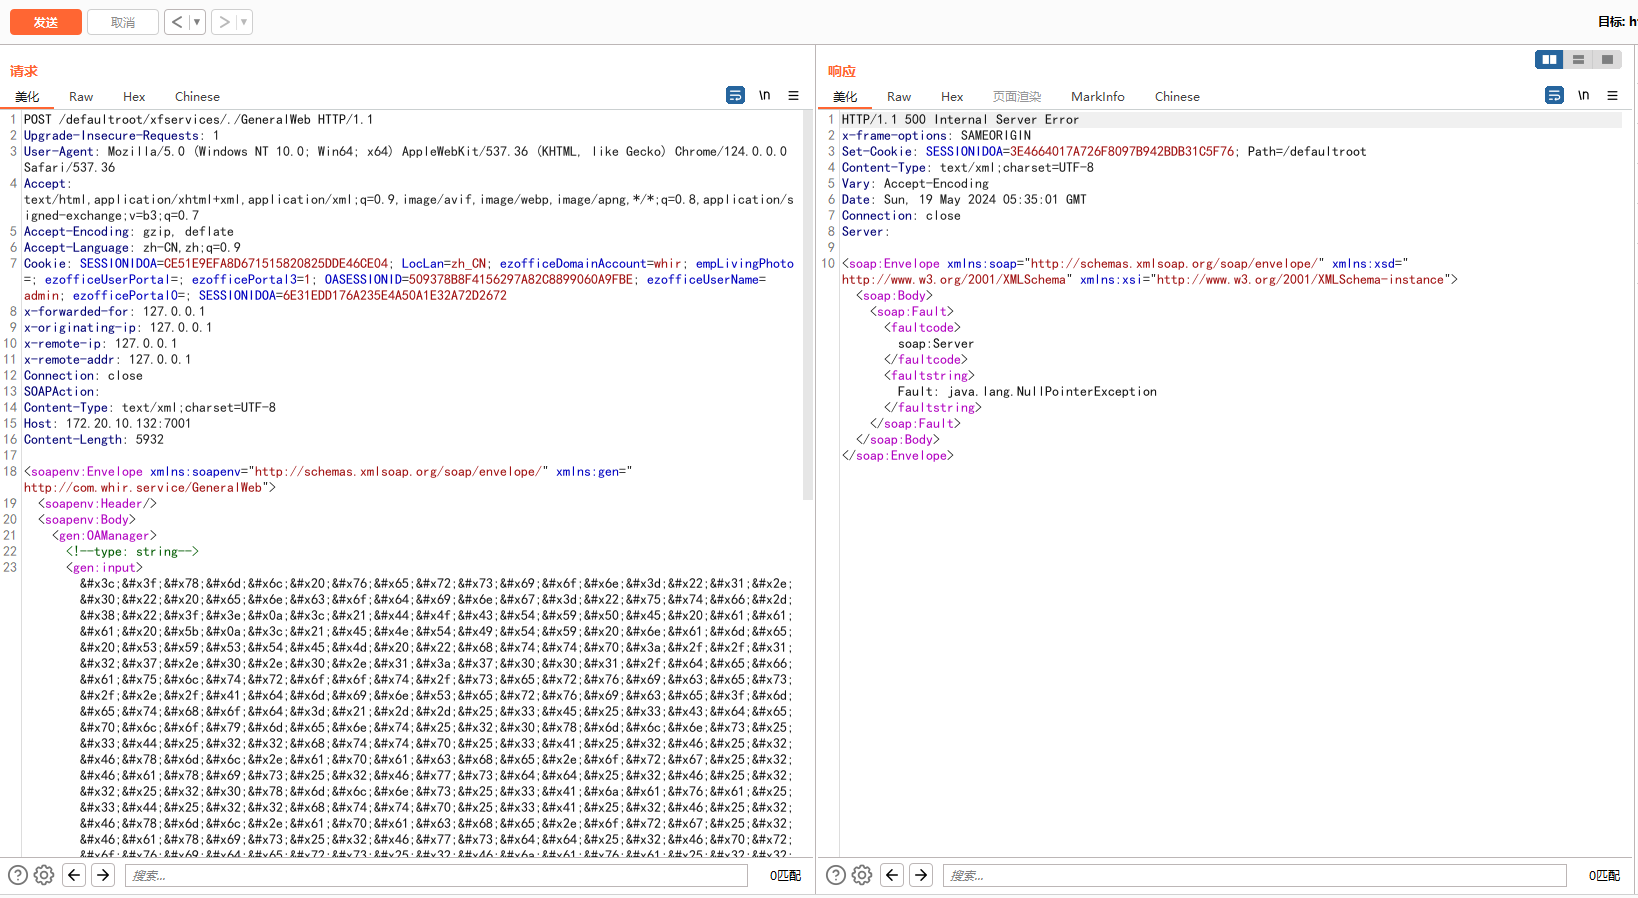Open the back history dropdown arrow
The image size is (1638, 898).
coord(196,22)
